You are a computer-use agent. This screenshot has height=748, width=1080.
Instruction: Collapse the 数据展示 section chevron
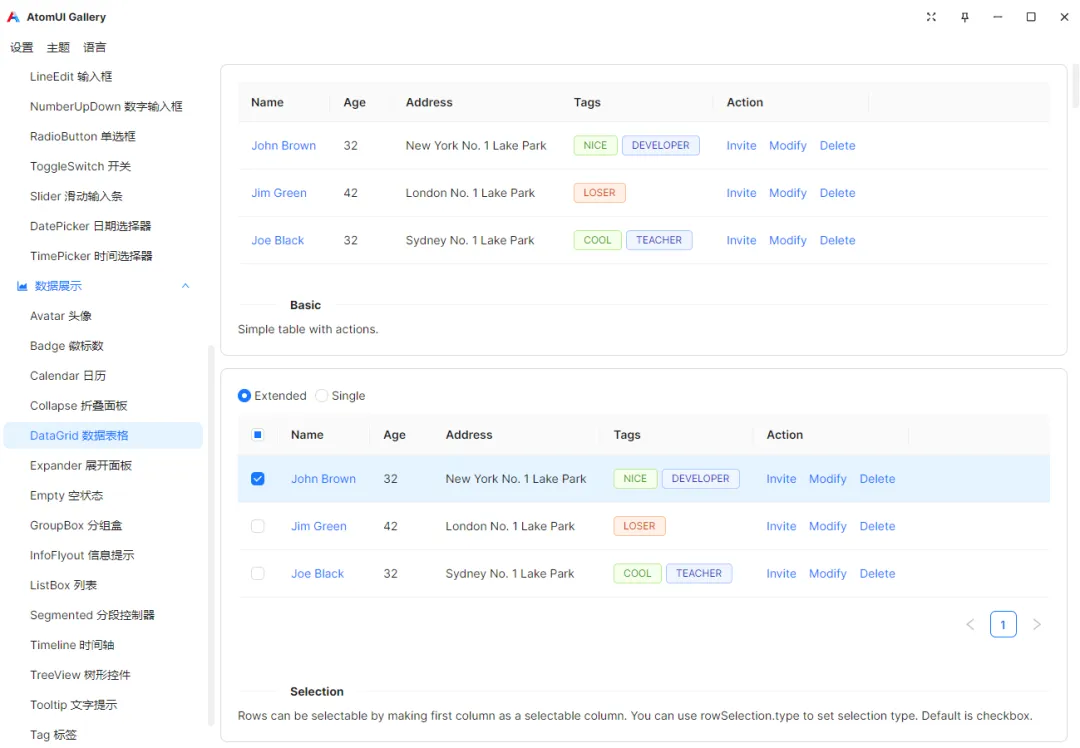tap(185, 286)
